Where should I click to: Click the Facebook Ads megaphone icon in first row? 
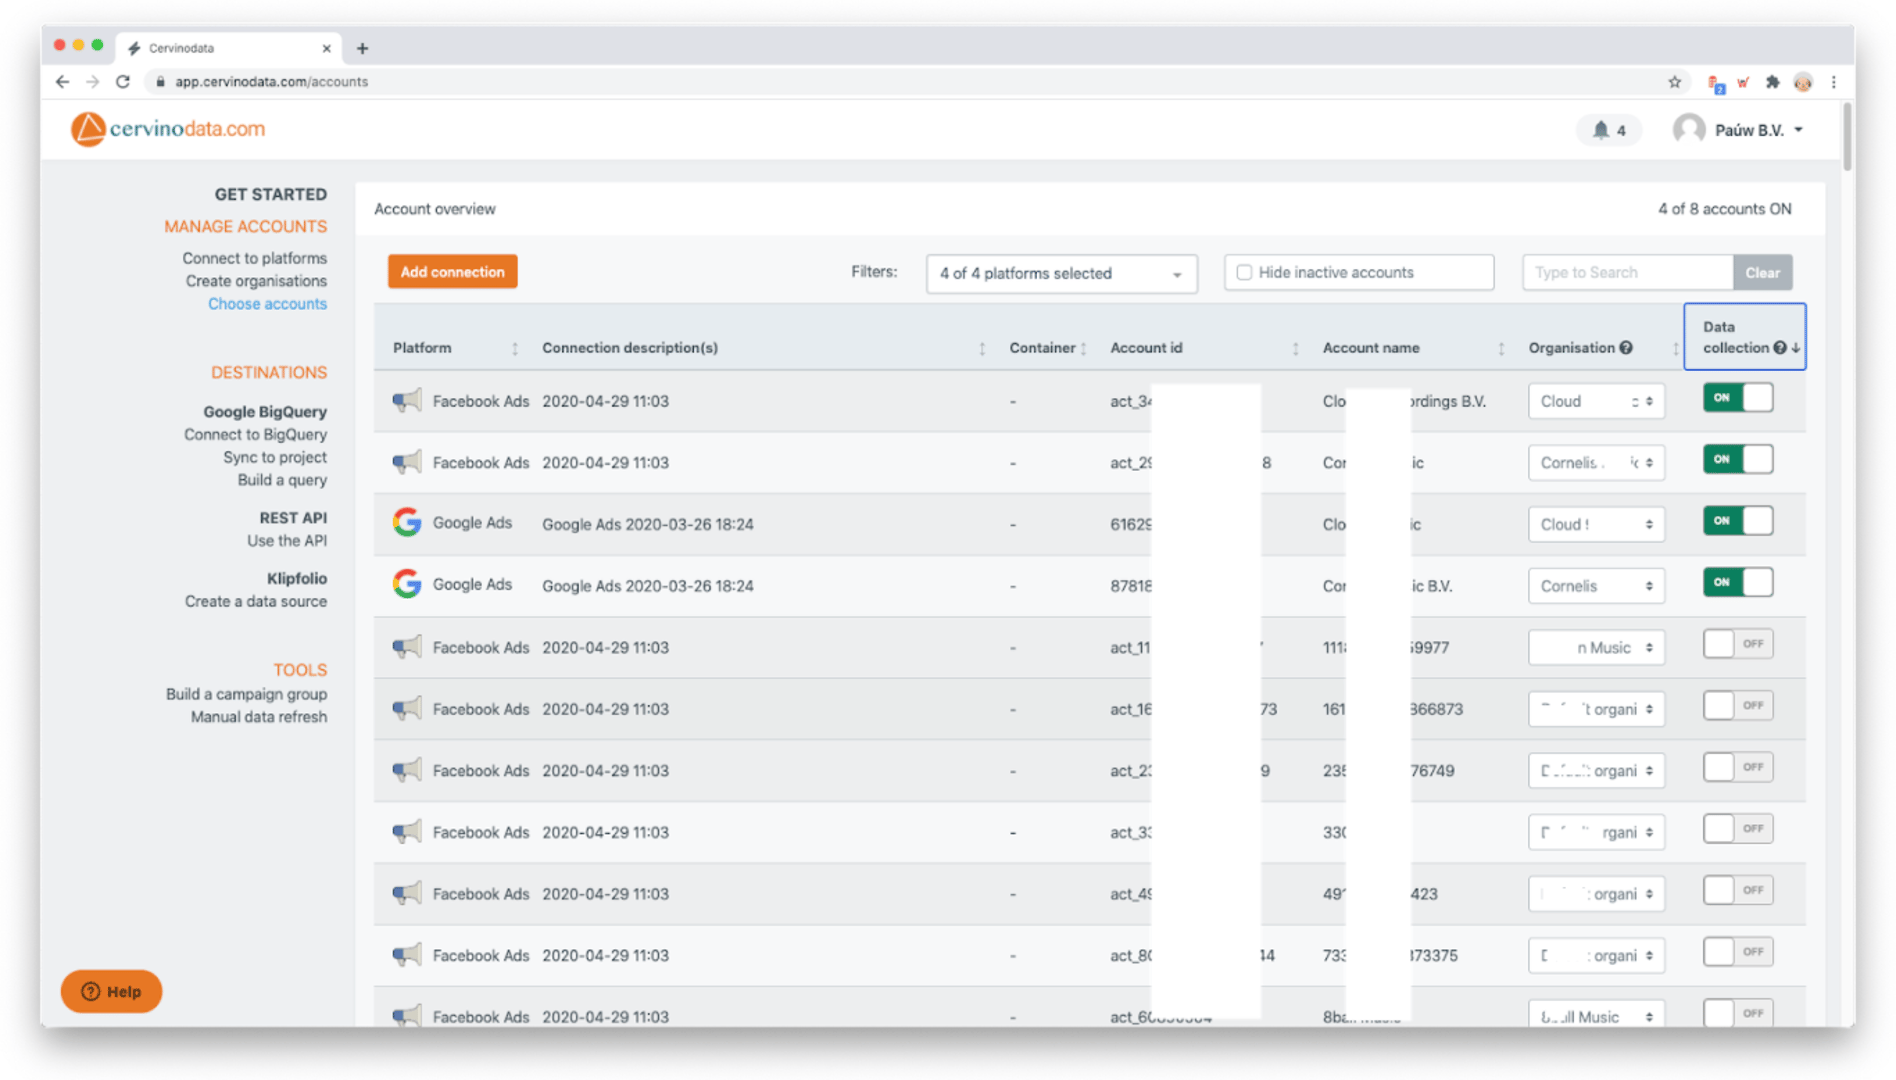(x=406, y=400)
